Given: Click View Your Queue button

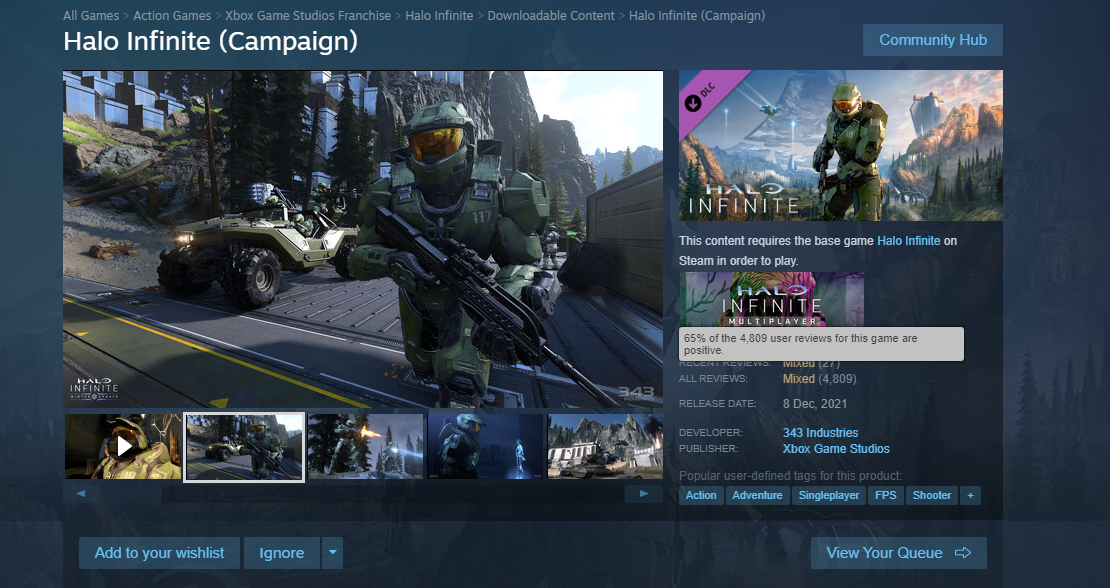Looking at the screenshot, I should [x=898, y=553].
